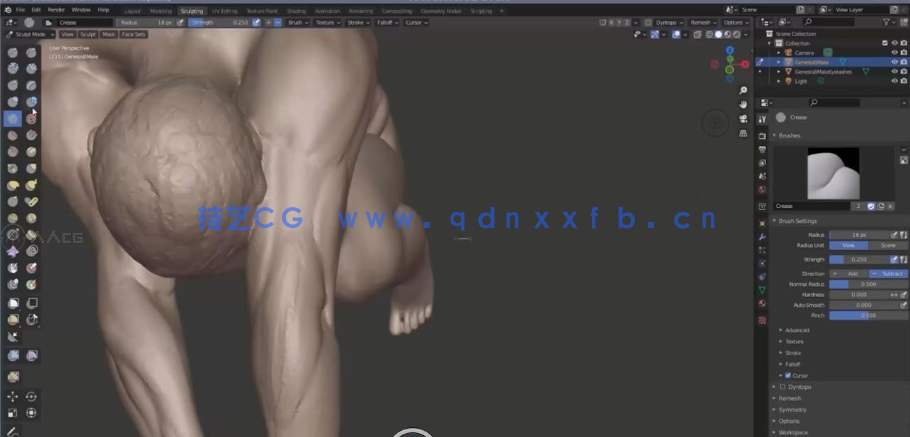The height and width of the screenshot is (437, 910).
Task: Select the Draw Sharp brush
Action: click(x=31, y=53)
